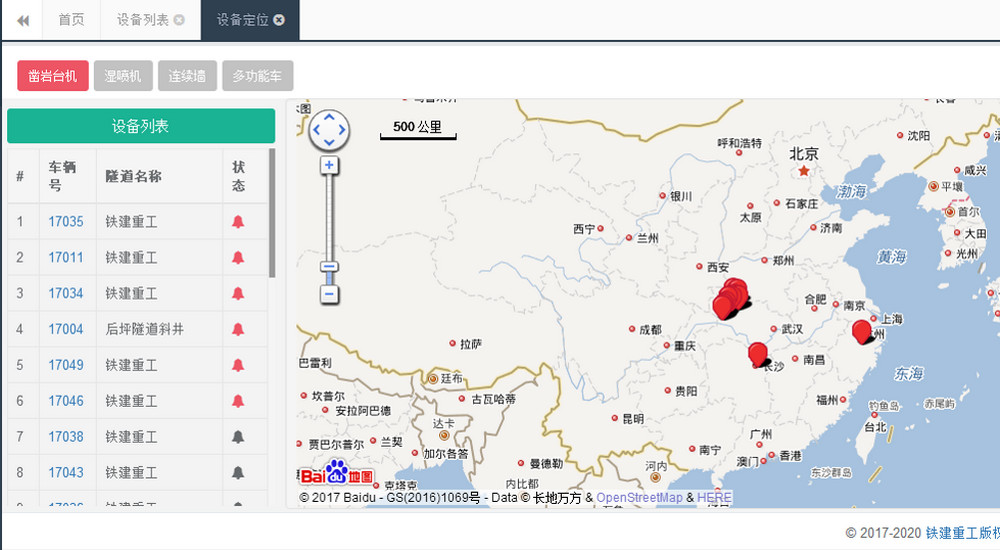Click the device list vertical scrollbar

272,212
